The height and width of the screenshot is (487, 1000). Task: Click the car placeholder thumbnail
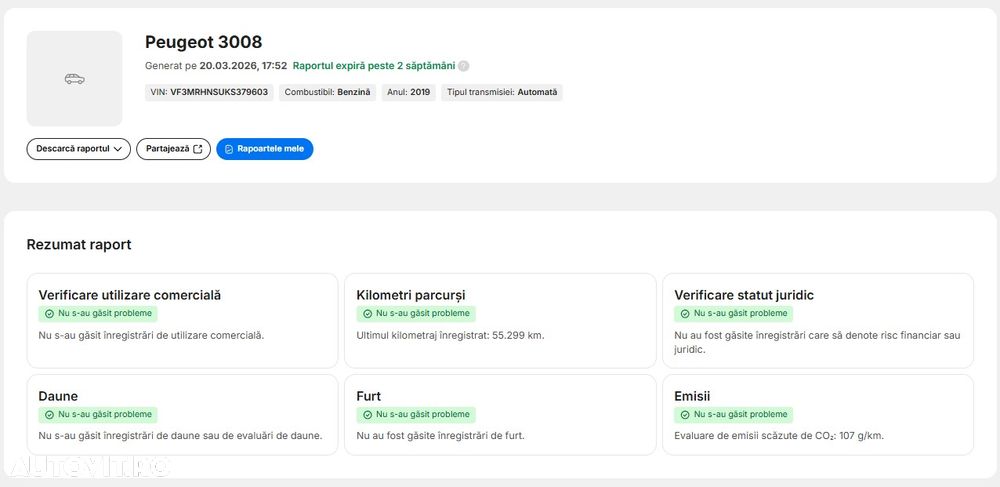tap(75, 78)
